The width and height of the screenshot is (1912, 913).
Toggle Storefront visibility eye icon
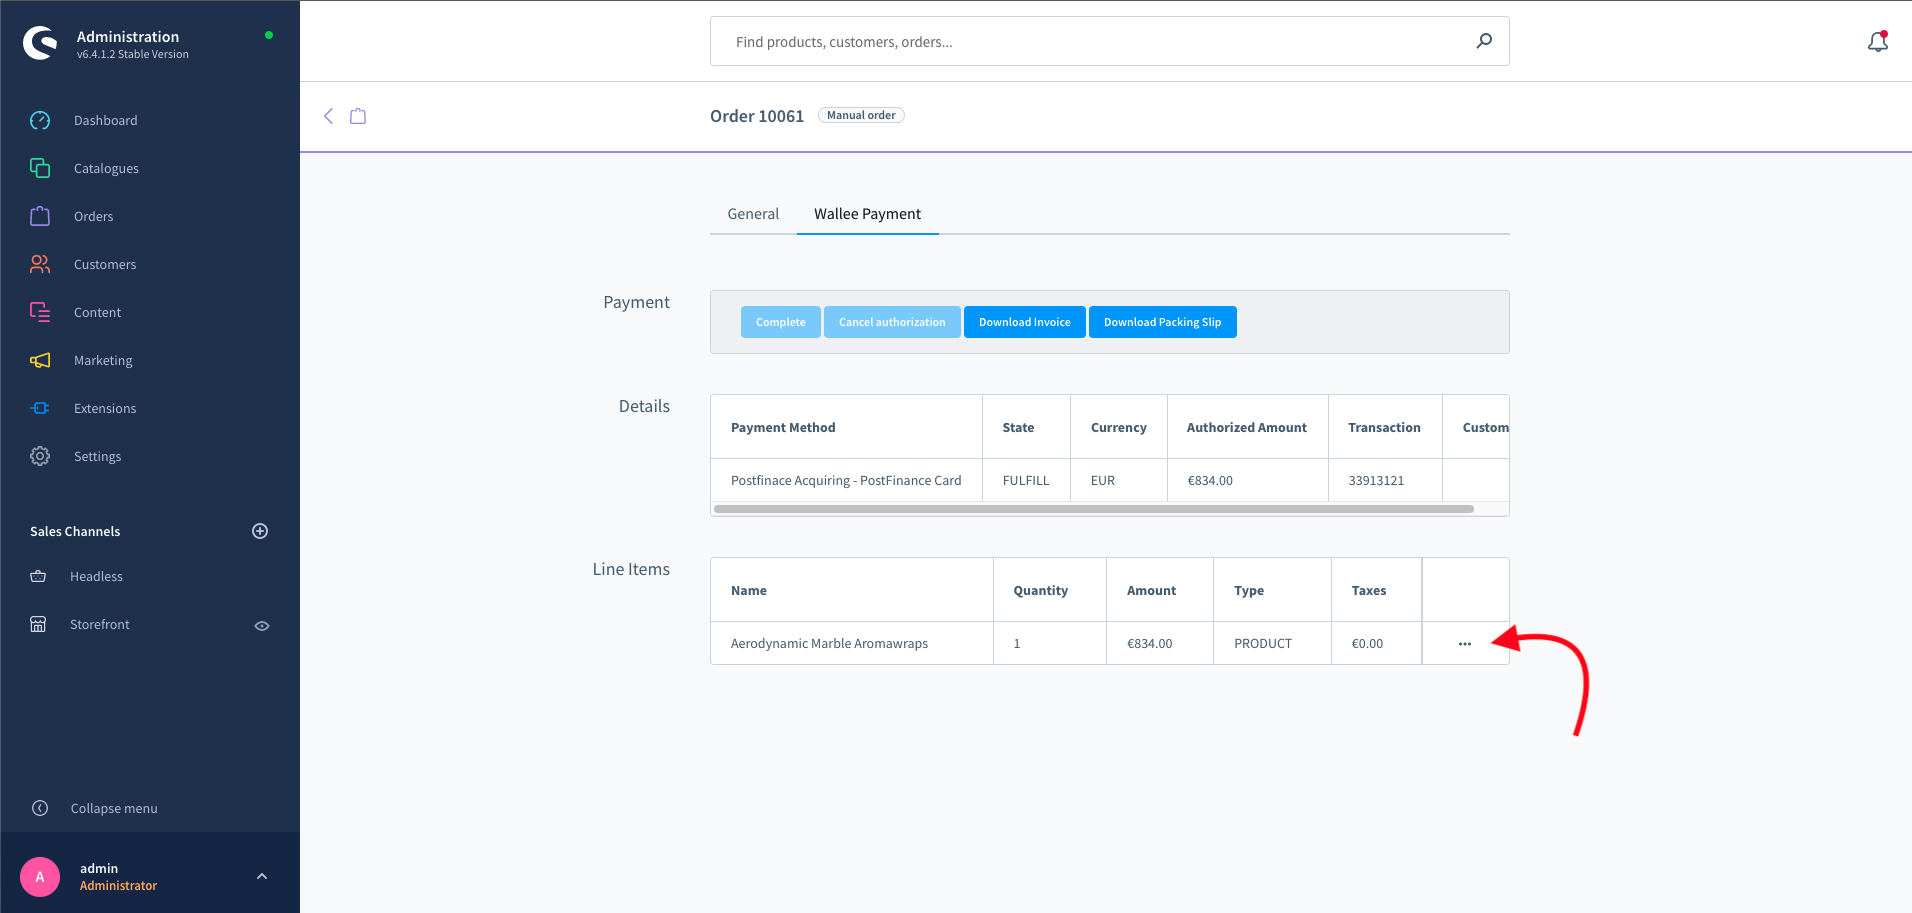coord(262,625)
